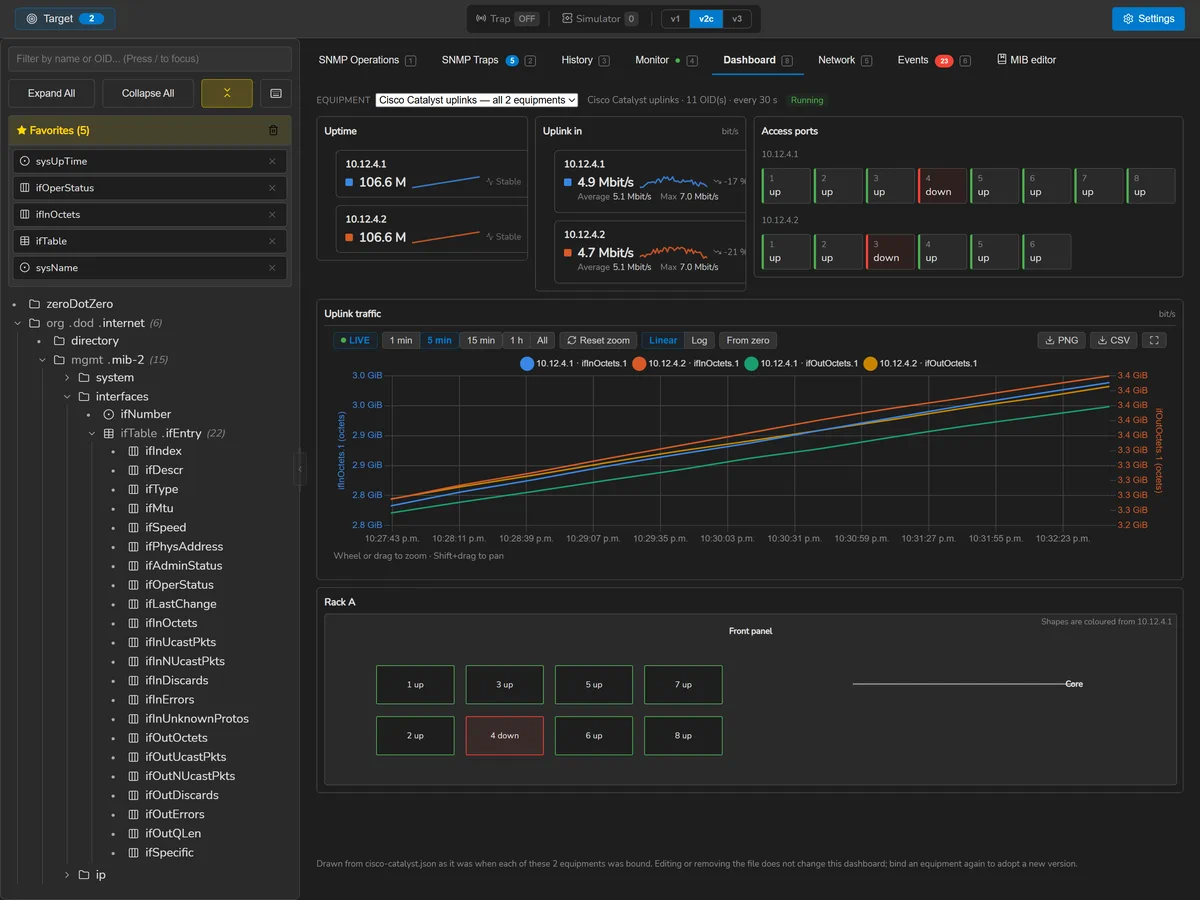The width and height of the screenshot is (1200, 900).
Task: Select SNMP version v3
Action: pyautogui.click(x=737, y=19)
